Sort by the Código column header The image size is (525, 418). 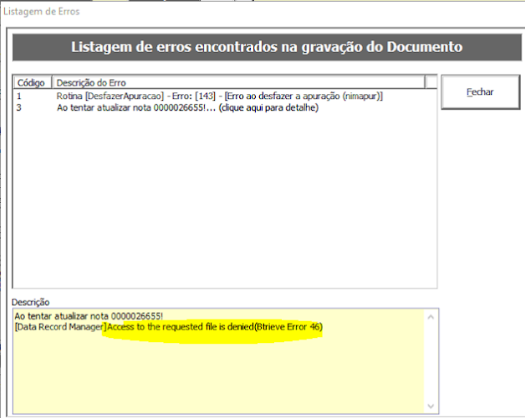pos(32,82)
